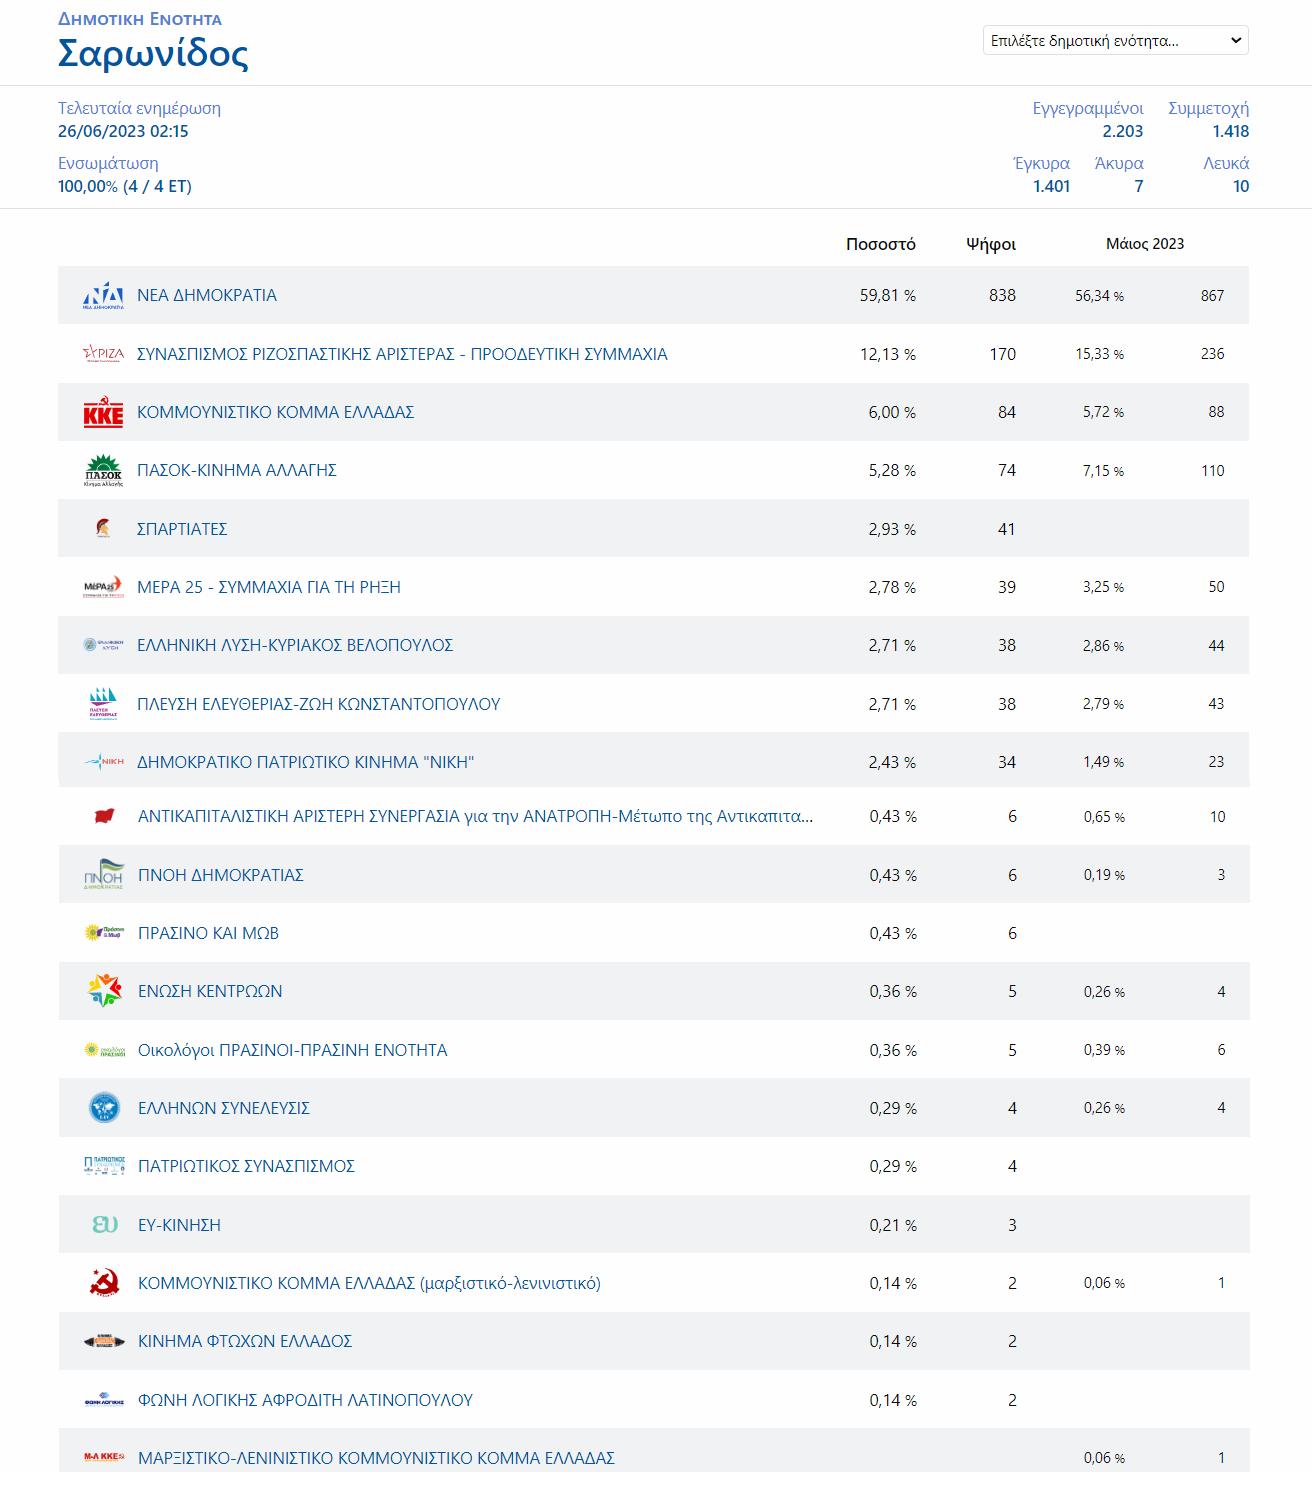Open the ΕΛΛΗΝΩΝ ΣΥΝΕΛΕΥΣΙΣ link
The height and width of the screenshot is (1508, 1312).
tap(224, 1108)
